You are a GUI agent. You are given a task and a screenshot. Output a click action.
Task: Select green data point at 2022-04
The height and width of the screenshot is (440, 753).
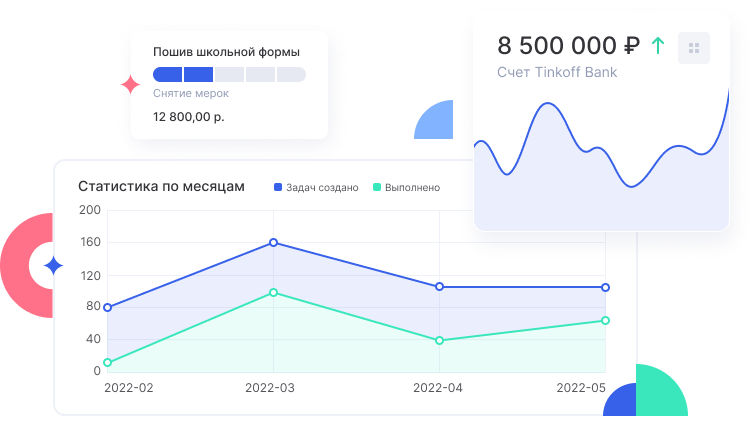point(439,341)
